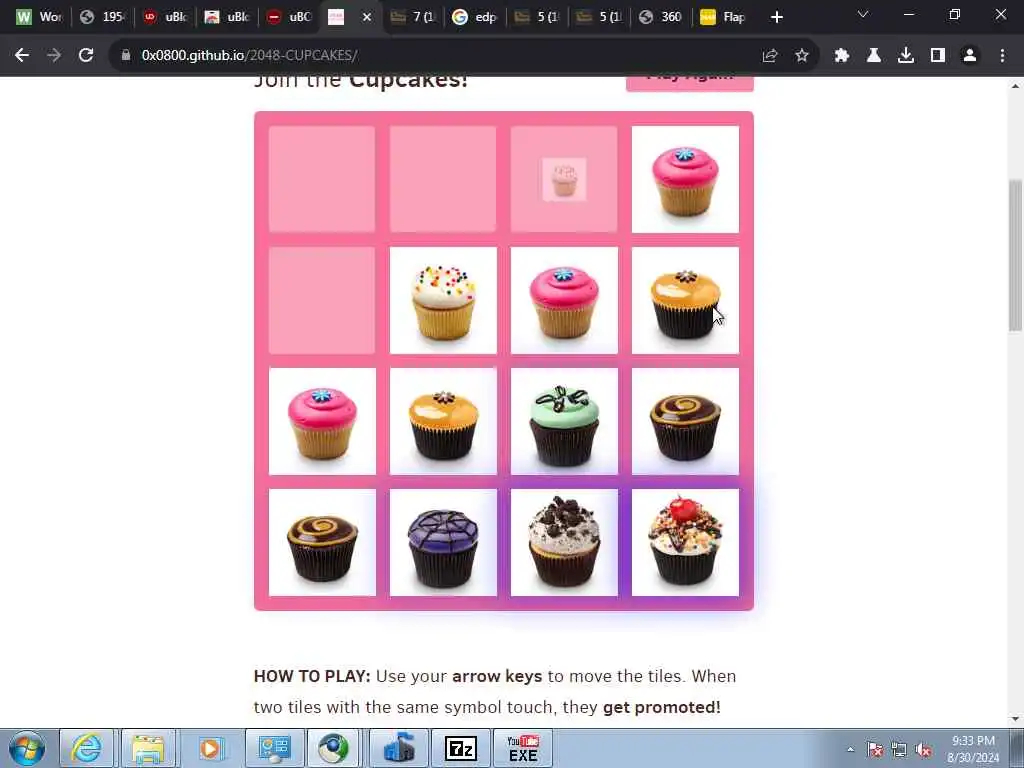
Task: Switch to the '7 (1' tab
Action: [413, 17]
